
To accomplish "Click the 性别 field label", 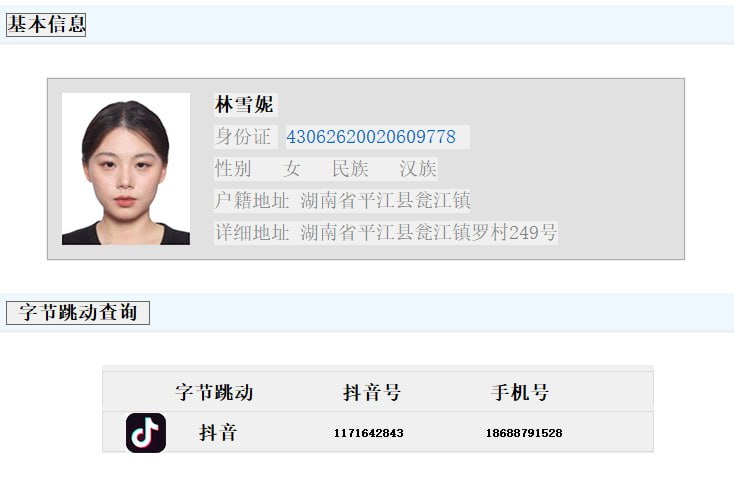I will [233, 169].
